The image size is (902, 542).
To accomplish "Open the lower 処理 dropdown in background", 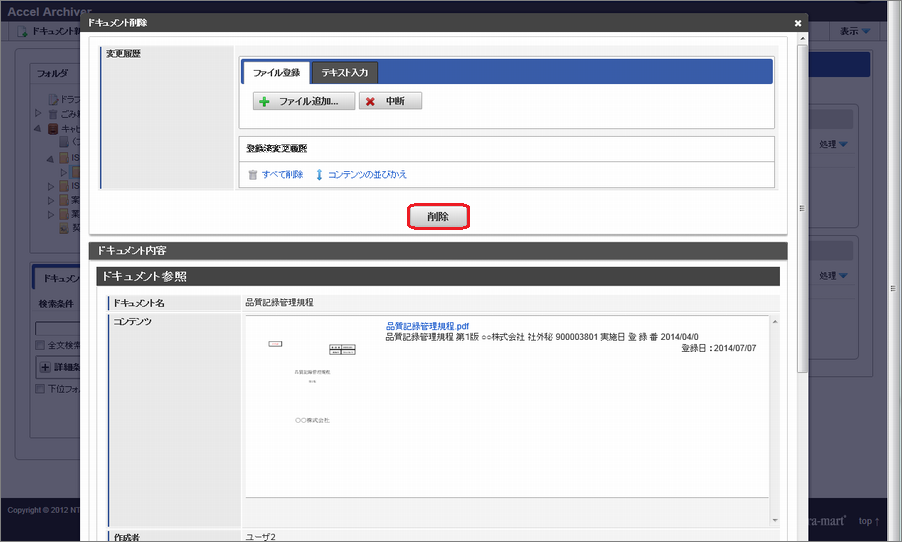I will click(833, 276).
